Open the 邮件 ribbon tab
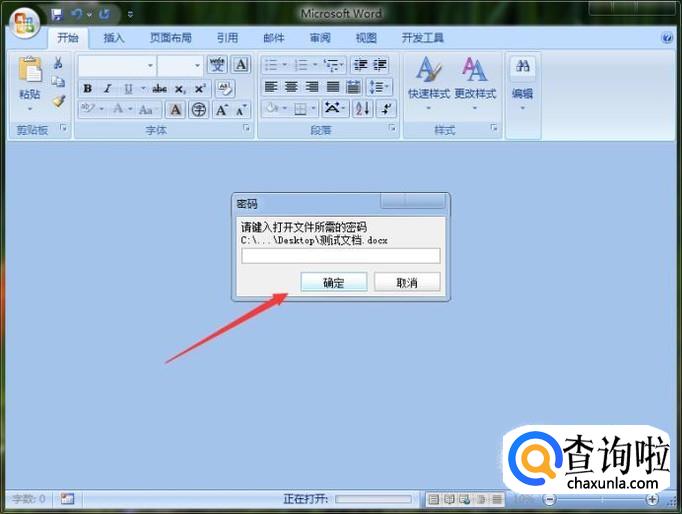682x514 pixels. click(x=274, y=38)
